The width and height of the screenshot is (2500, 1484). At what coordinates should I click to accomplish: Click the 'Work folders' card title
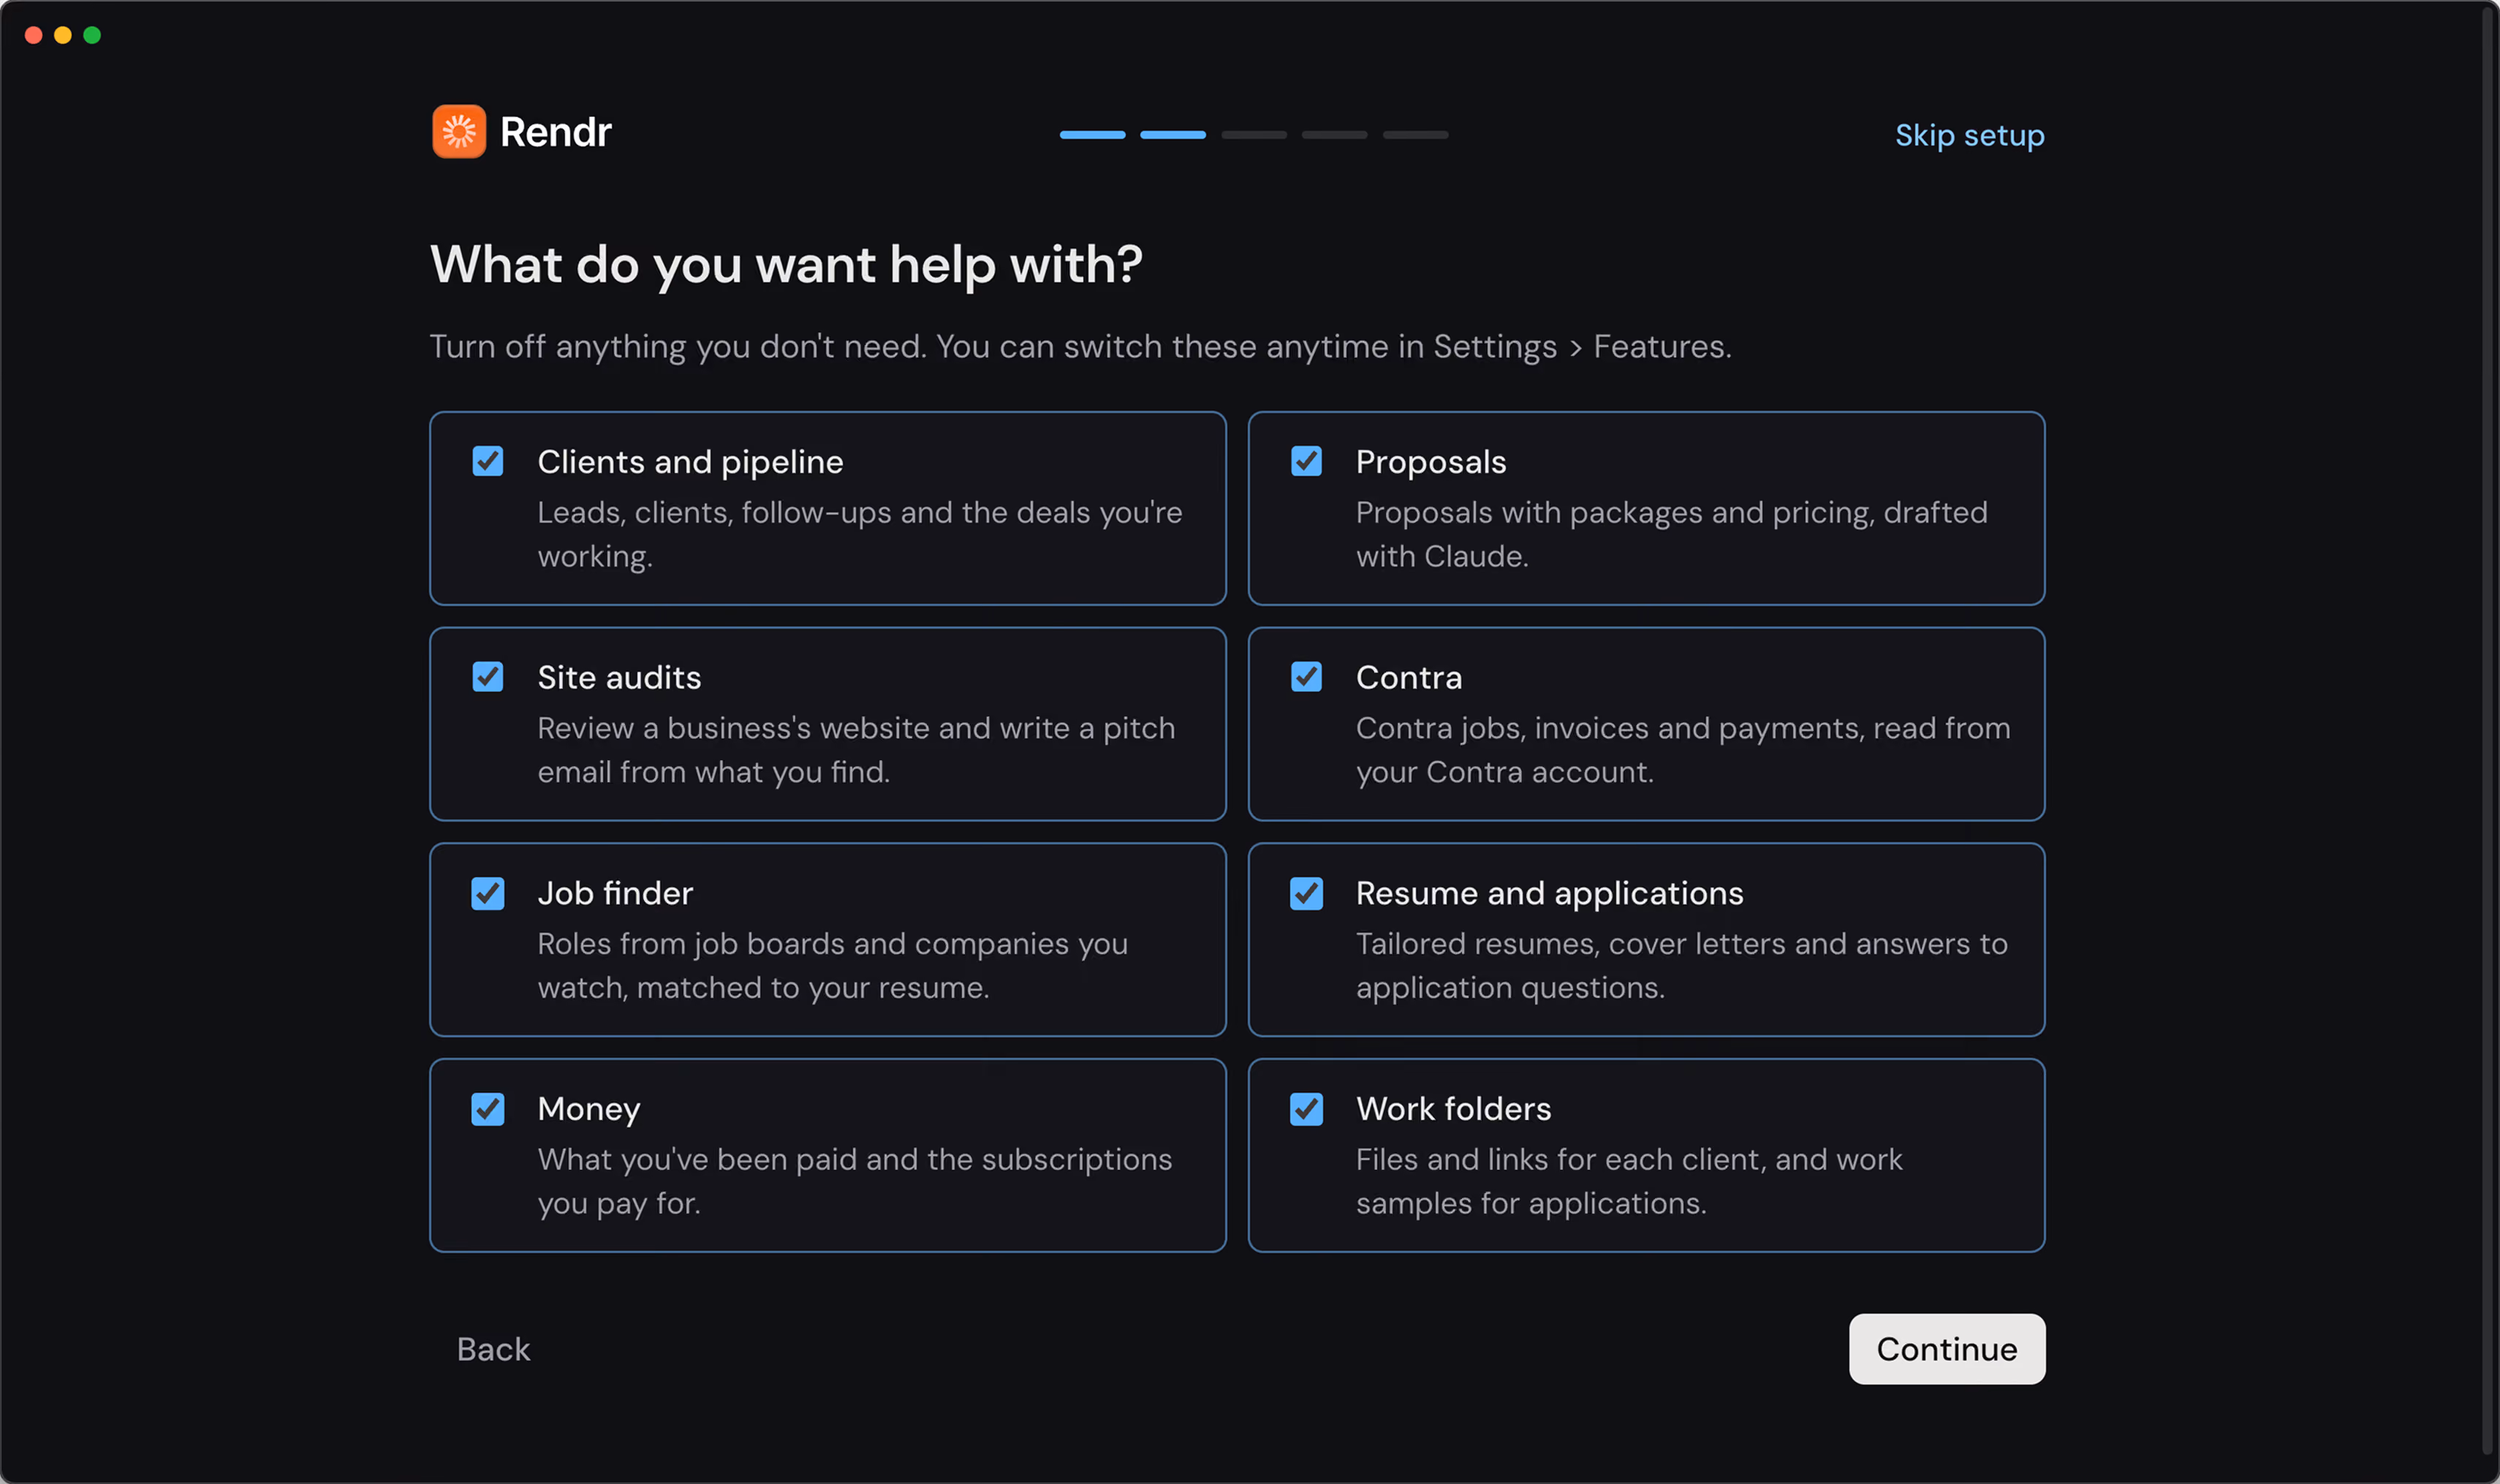(x=1453, y=1109)
